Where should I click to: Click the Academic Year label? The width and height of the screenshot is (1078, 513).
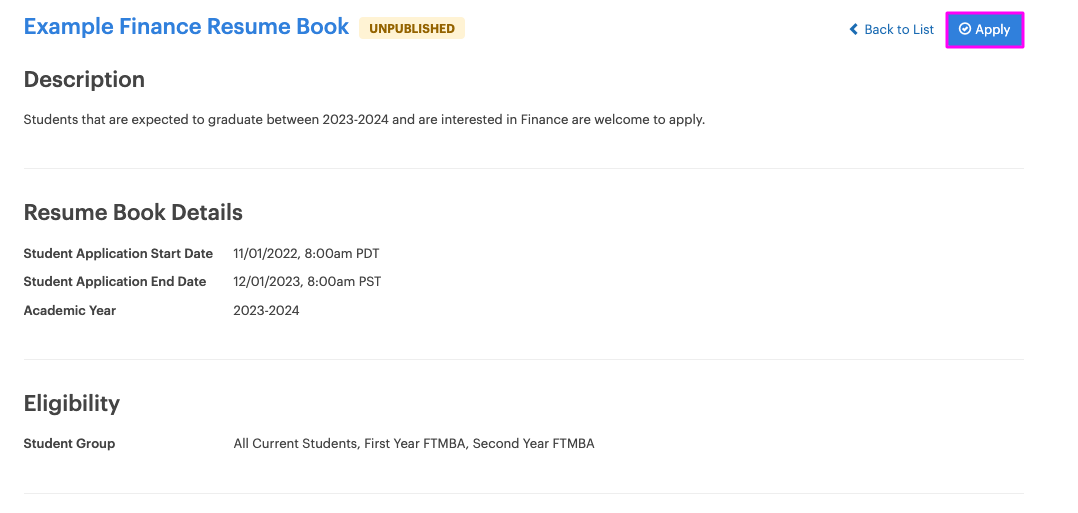[x=69, y=311]
